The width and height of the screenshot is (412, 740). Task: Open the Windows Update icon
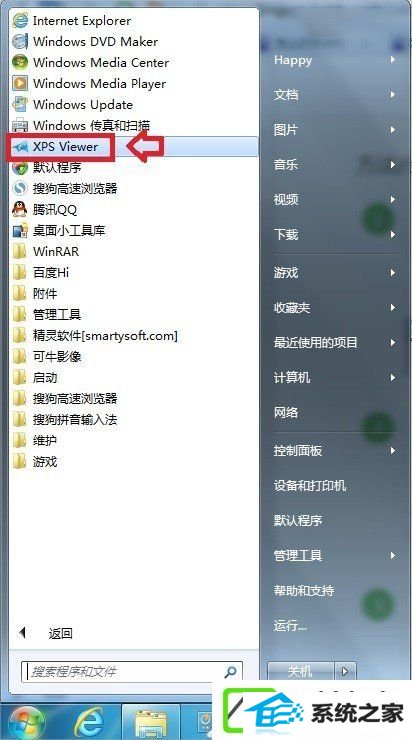point(20,104)
